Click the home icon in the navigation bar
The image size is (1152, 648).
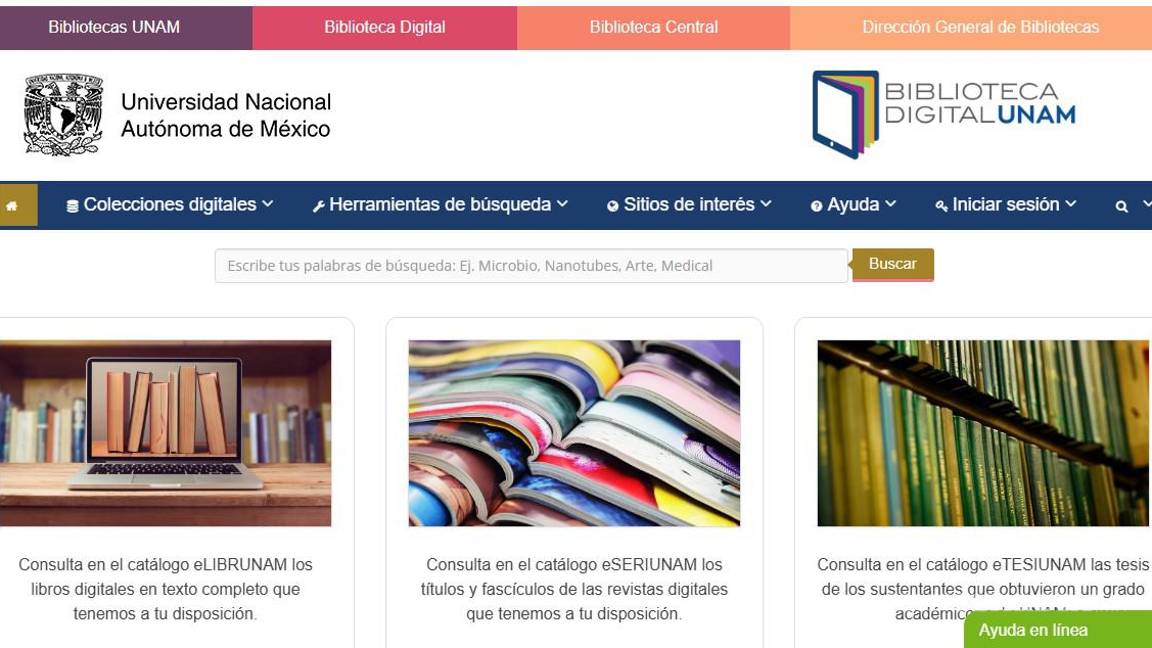coord(13,203)
